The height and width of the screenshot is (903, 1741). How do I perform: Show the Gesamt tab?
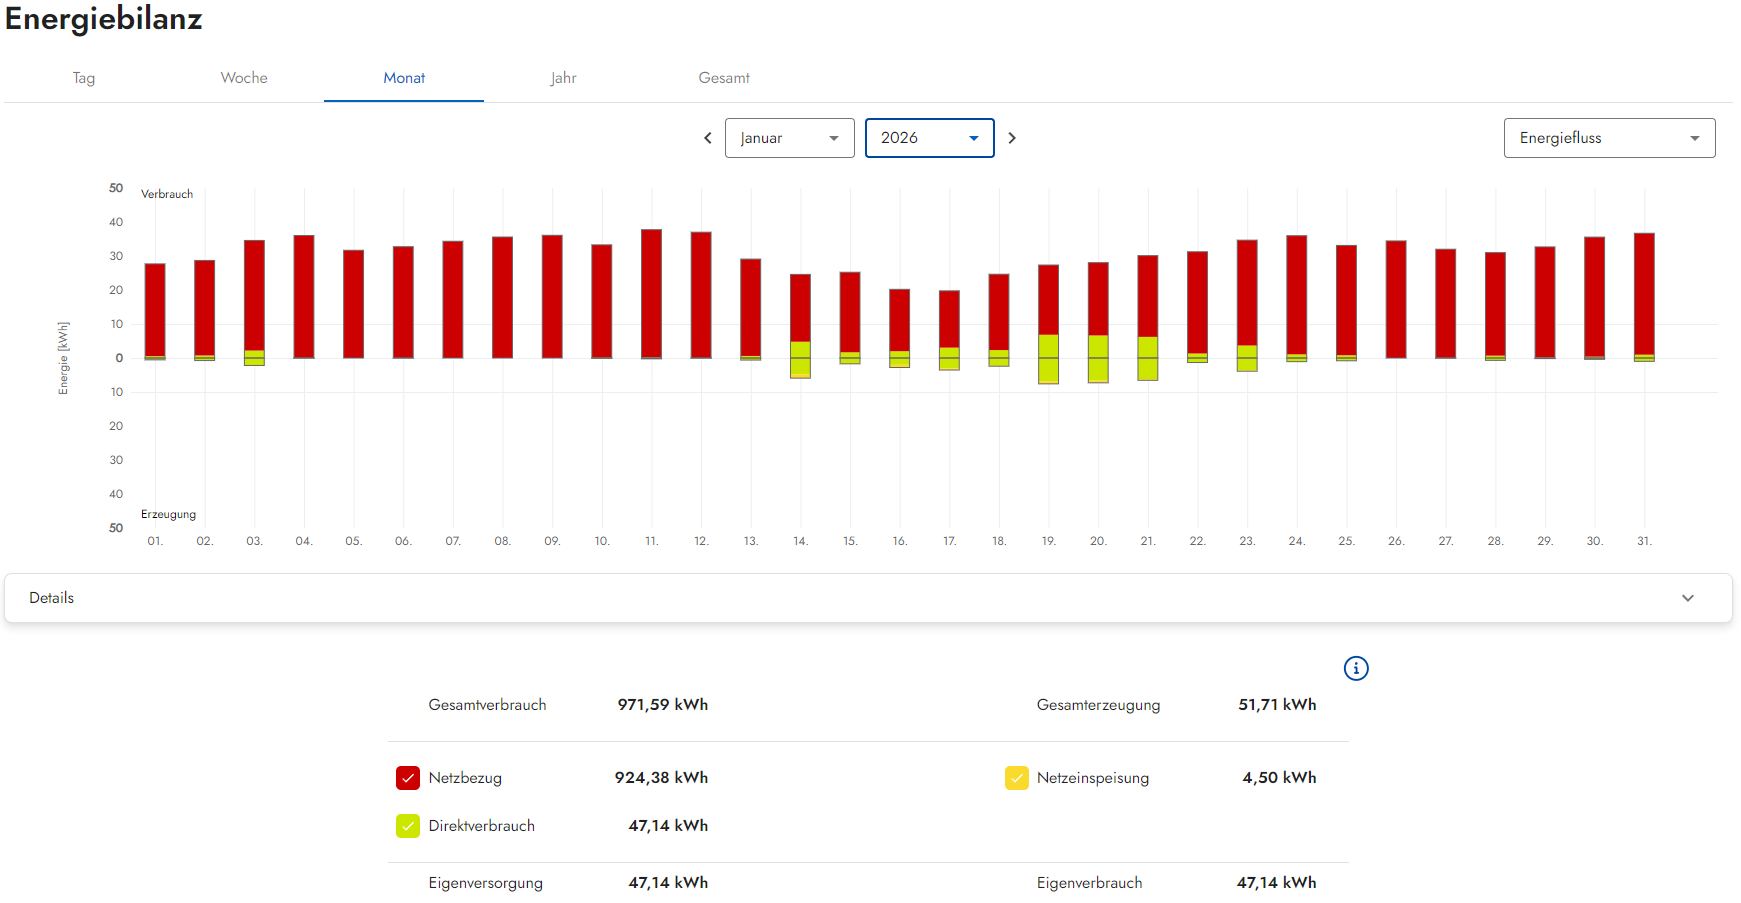click(723, 78)
